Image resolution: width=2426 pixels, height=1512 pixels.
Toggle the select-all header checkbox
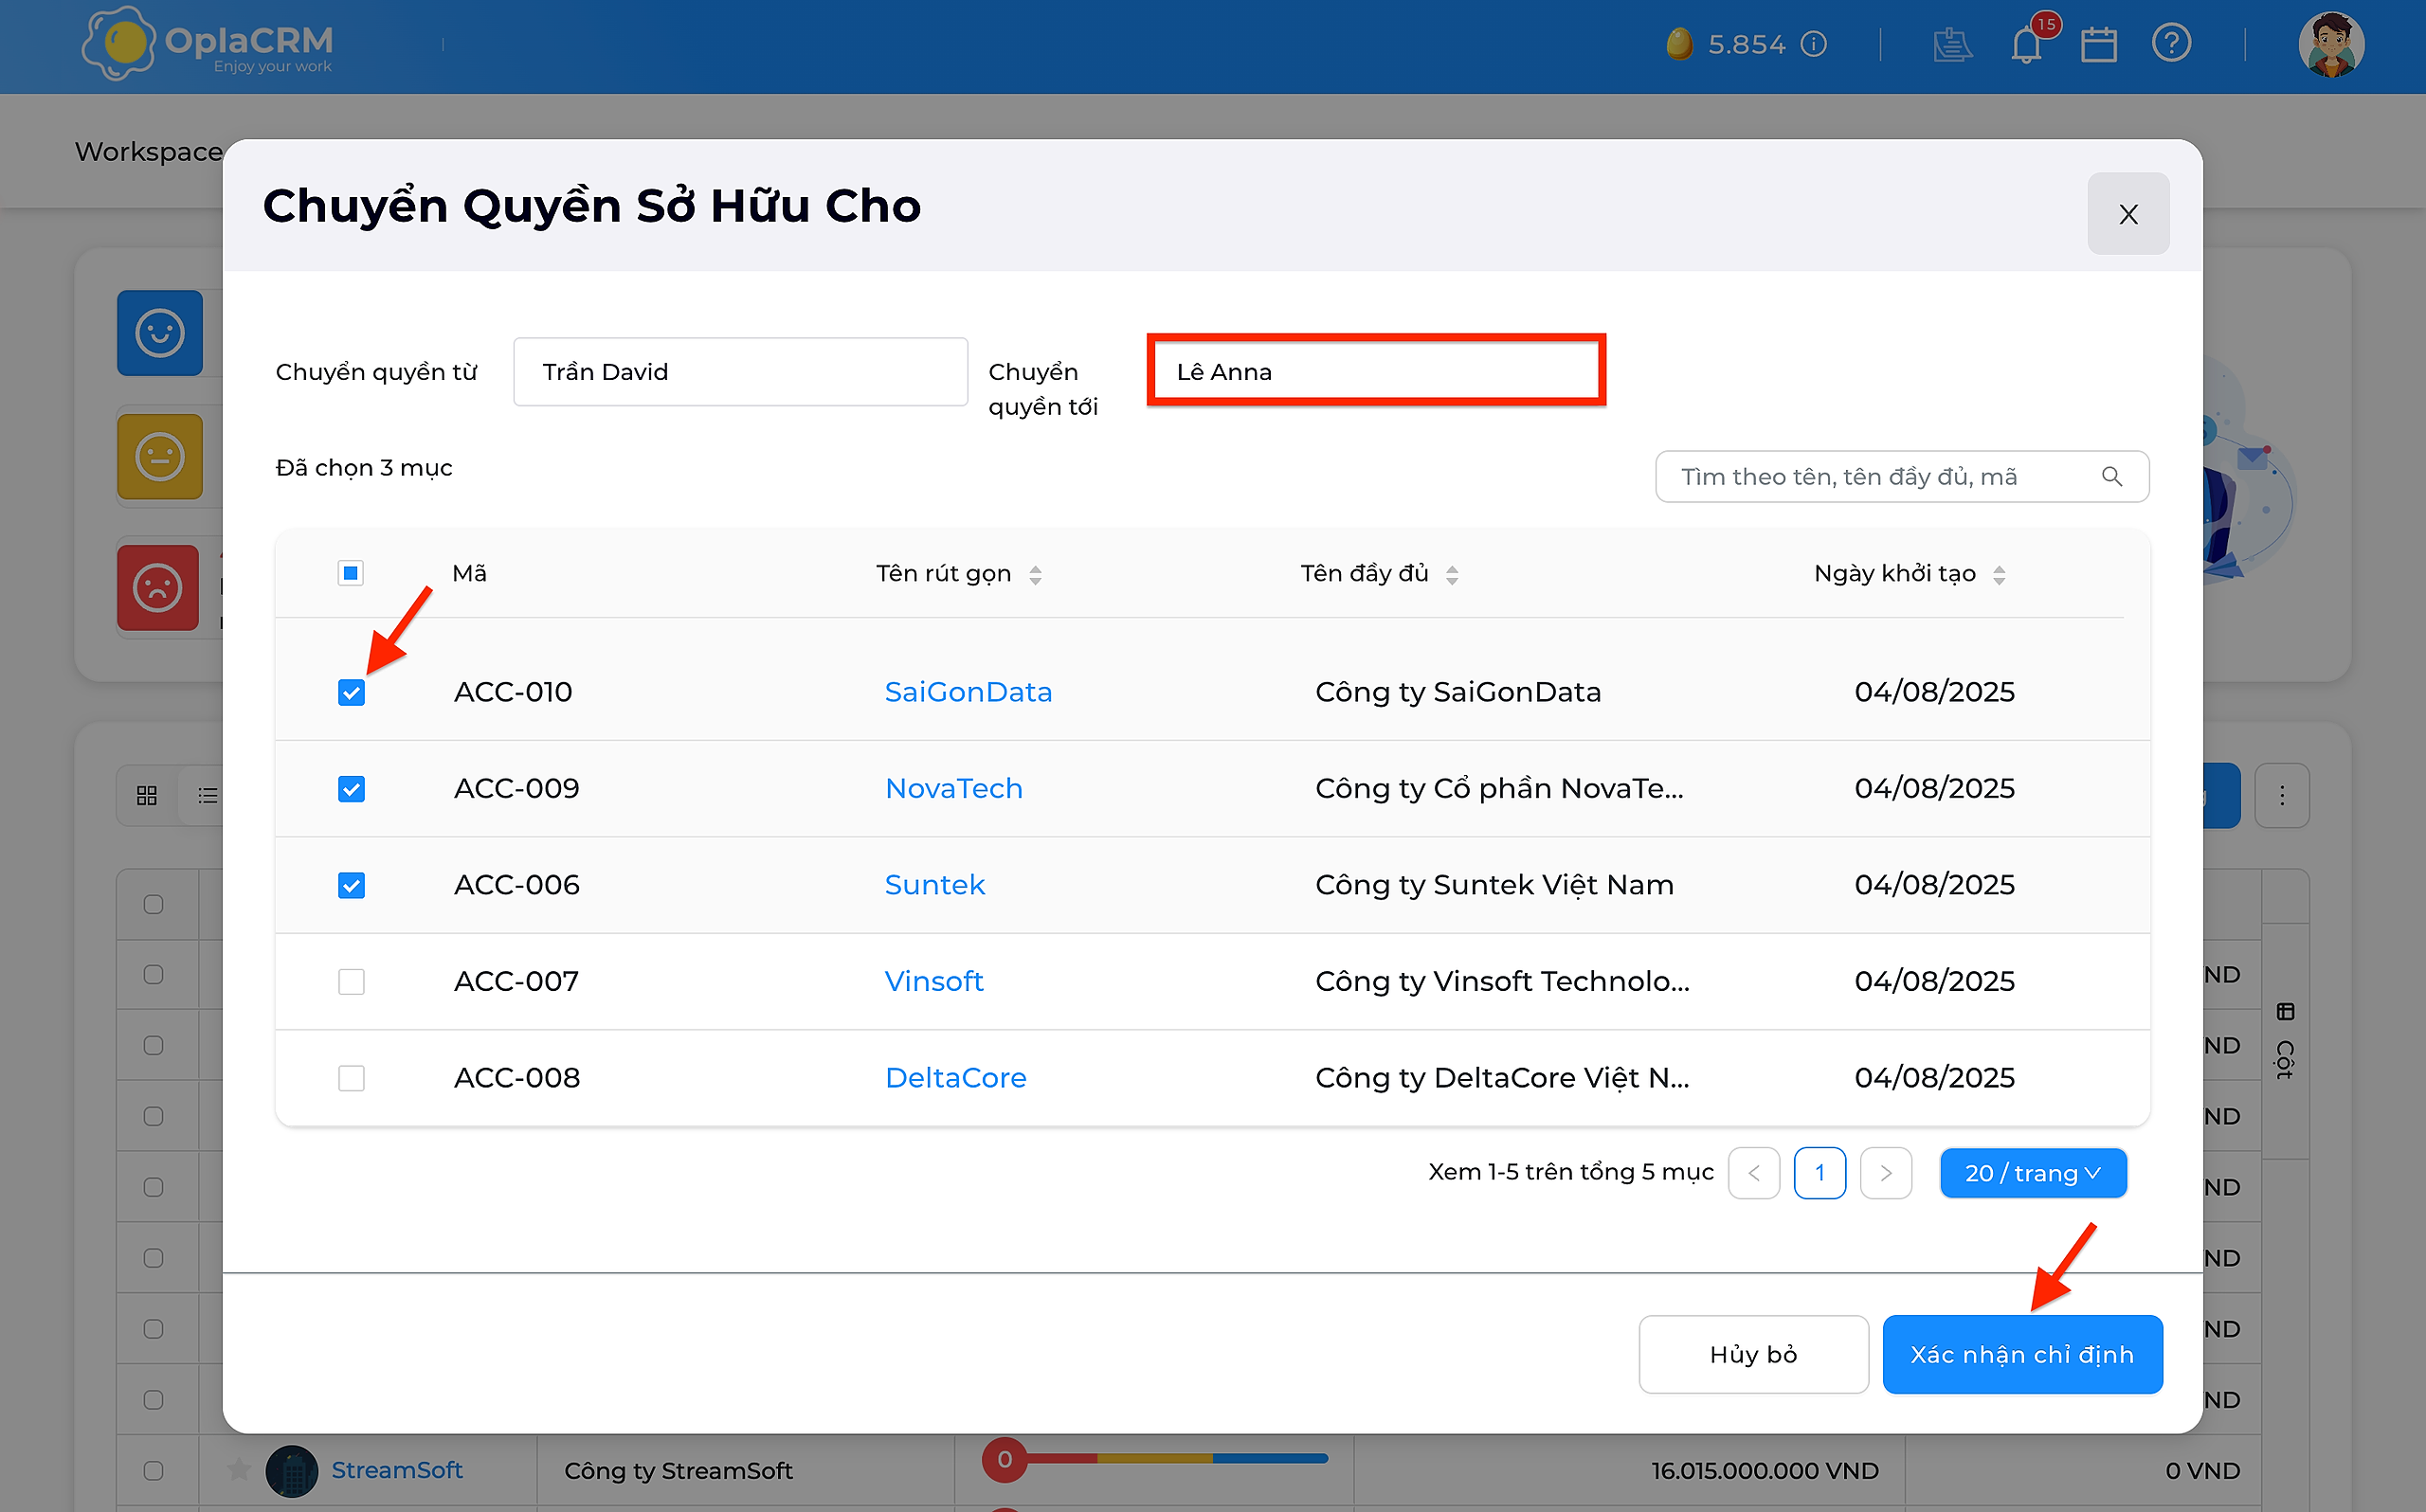351,573
